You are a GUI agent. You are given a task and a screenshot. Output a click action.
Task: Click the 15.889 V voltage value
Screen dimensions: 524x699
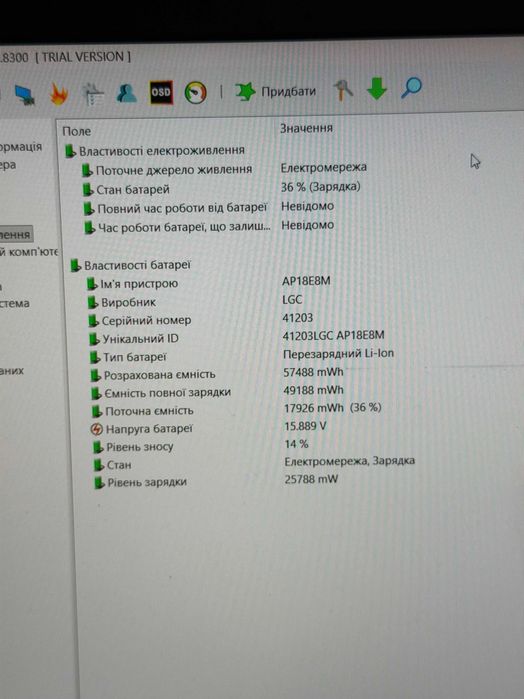tap(305, 426)
